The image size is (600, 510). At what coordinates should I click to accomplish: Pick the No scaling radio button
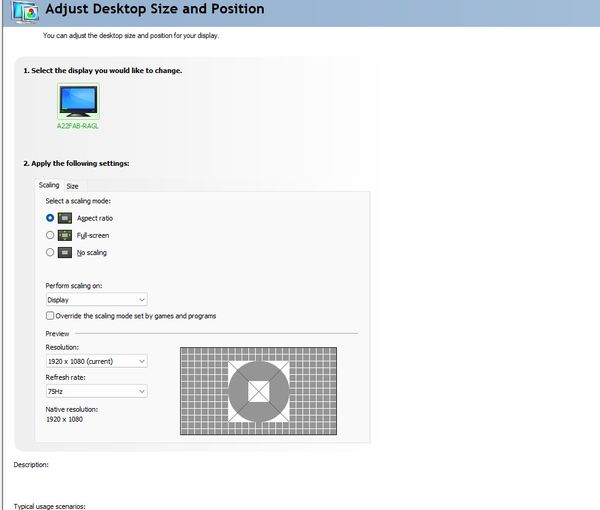pos(50,253)
